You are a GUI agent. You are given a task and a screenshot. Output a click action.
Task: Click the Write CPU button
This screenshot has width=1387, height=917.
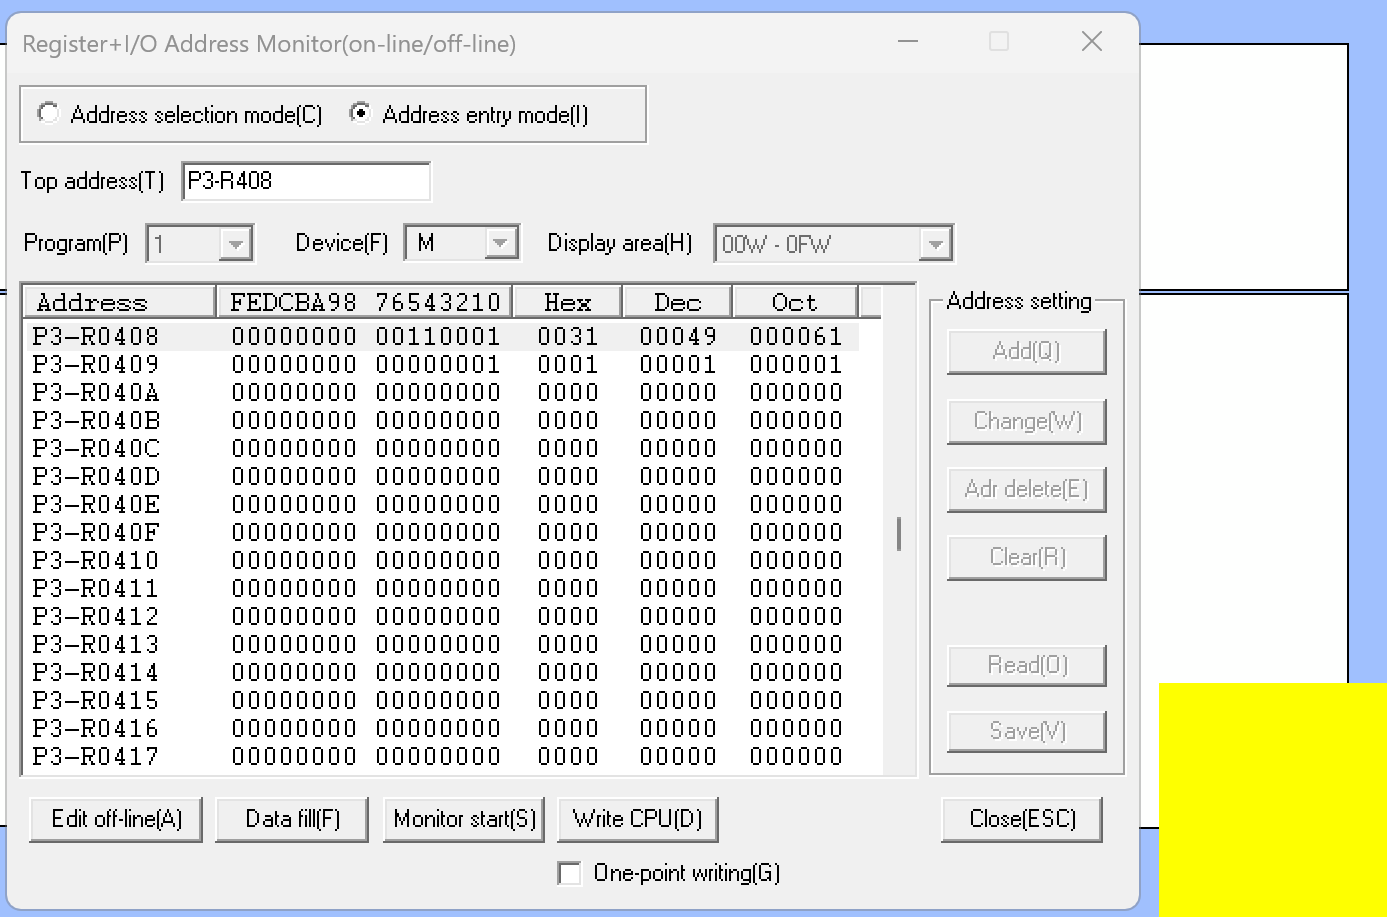637,819
